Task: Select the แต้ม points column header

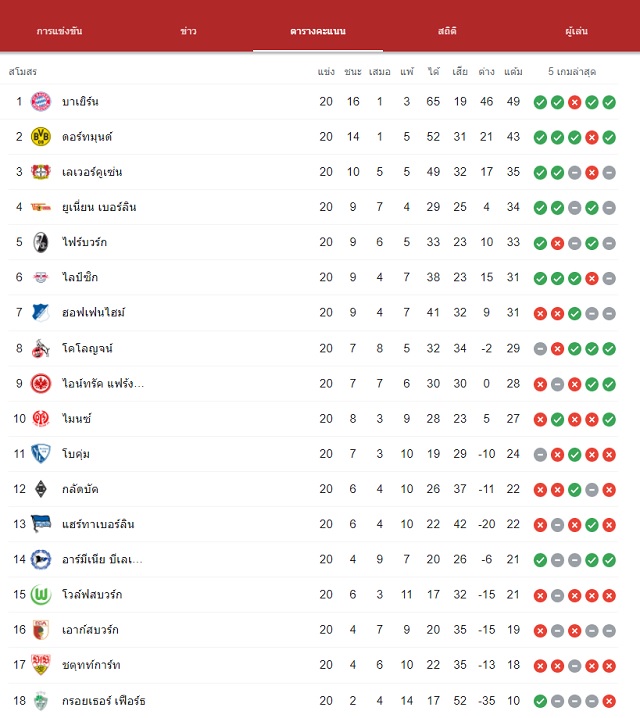Action: pos(513,71)
